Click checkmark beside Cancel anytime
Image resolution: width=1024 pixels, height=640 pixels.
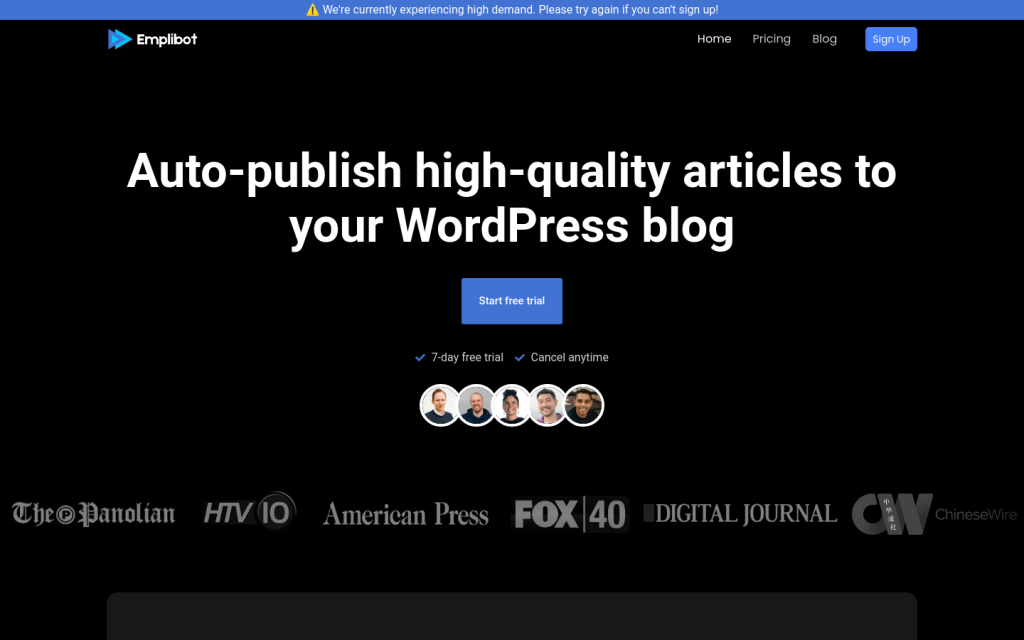click(520, 358)
